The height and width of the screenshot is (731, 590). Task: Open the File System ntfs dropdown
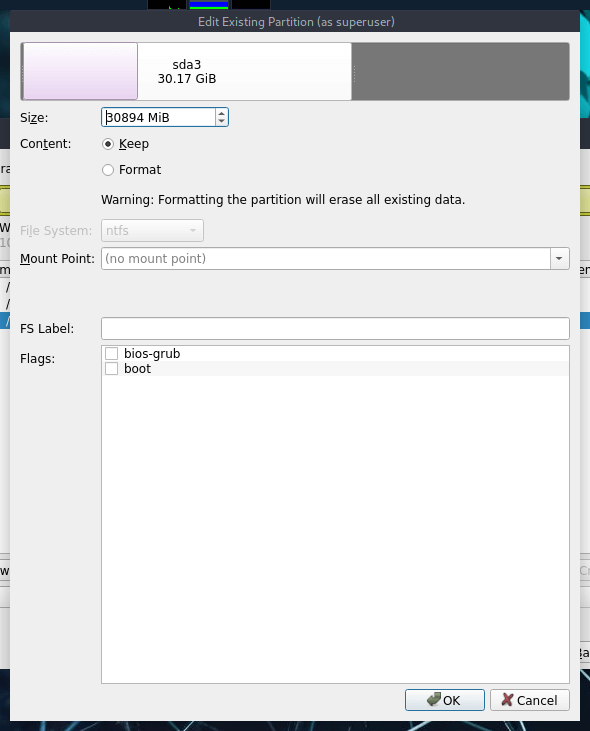coord(152,230)
